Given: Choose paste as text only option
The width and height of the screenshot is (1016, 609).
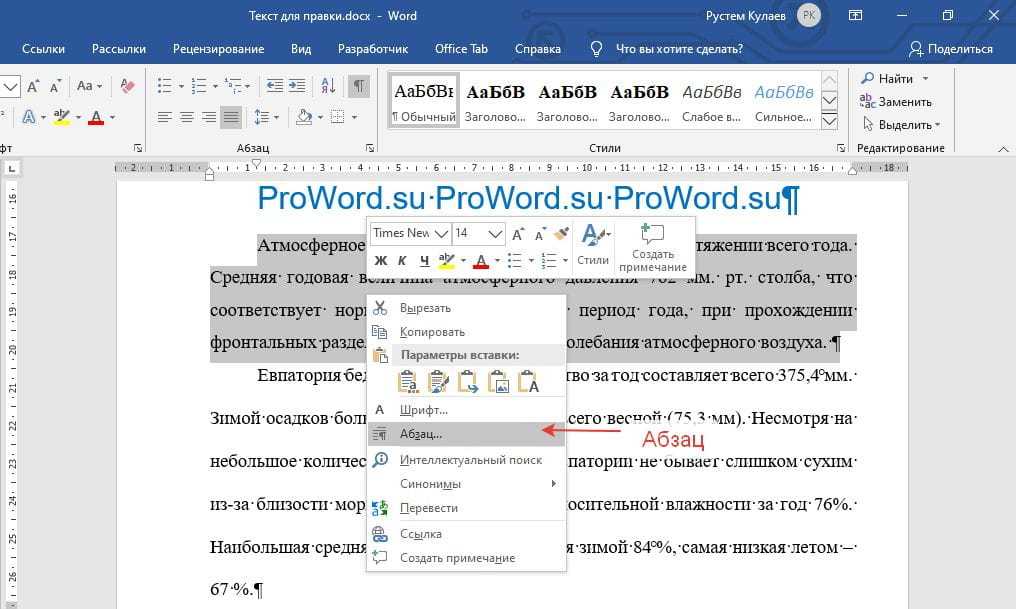Looking at the screenshot, I should pyautogui.click(x=528, y=381).
